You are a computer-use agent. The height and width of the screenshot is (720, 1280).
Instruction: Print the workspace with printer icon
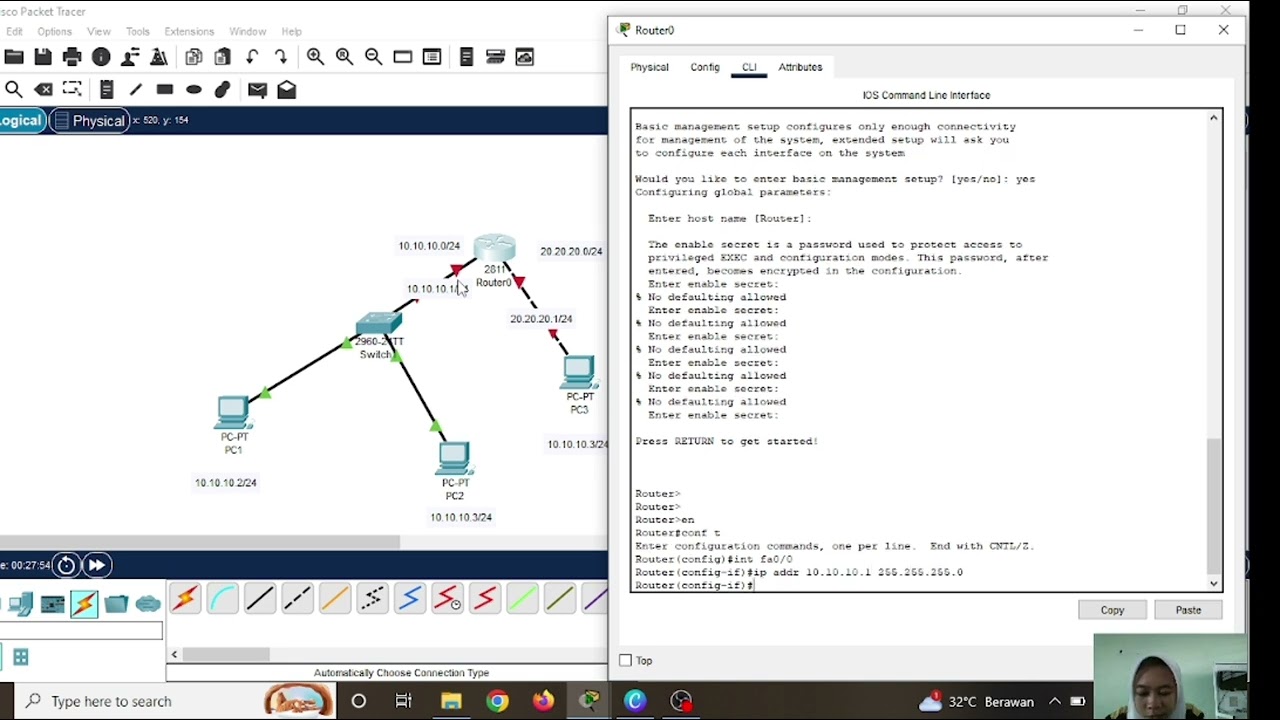tap(72, 57)
